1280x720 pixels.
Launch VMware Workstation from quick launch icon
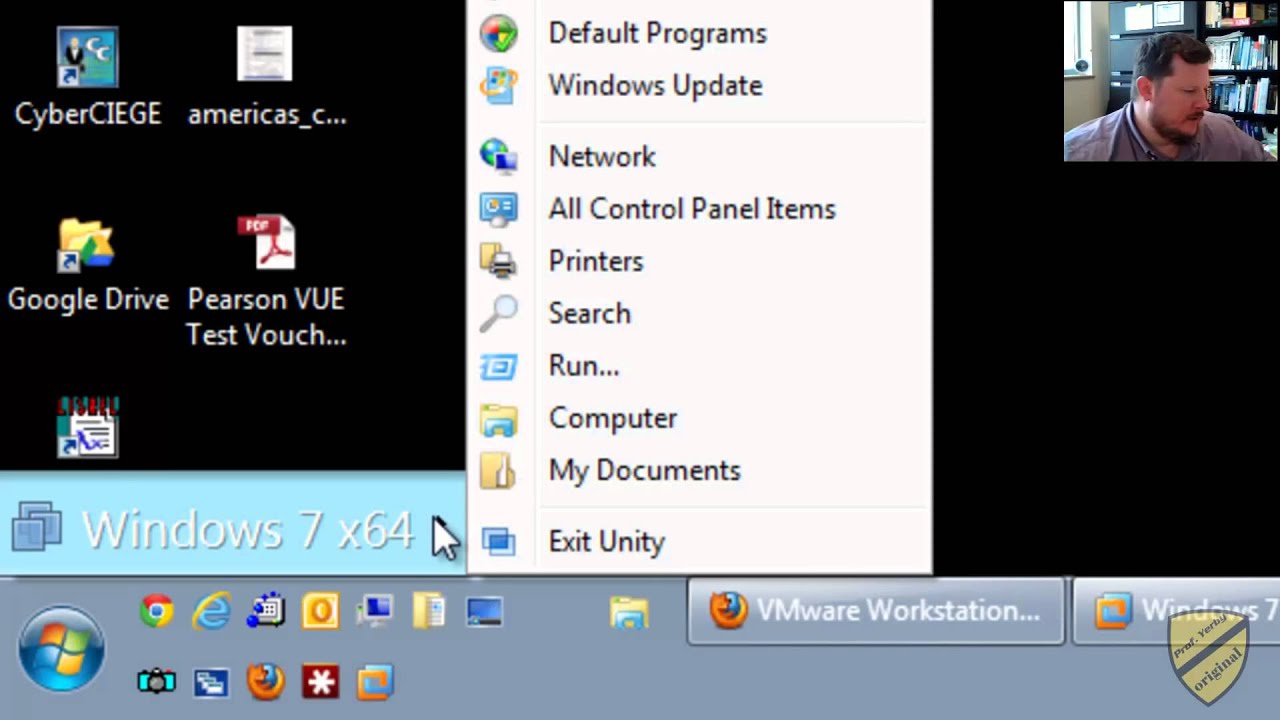[375, 682]
